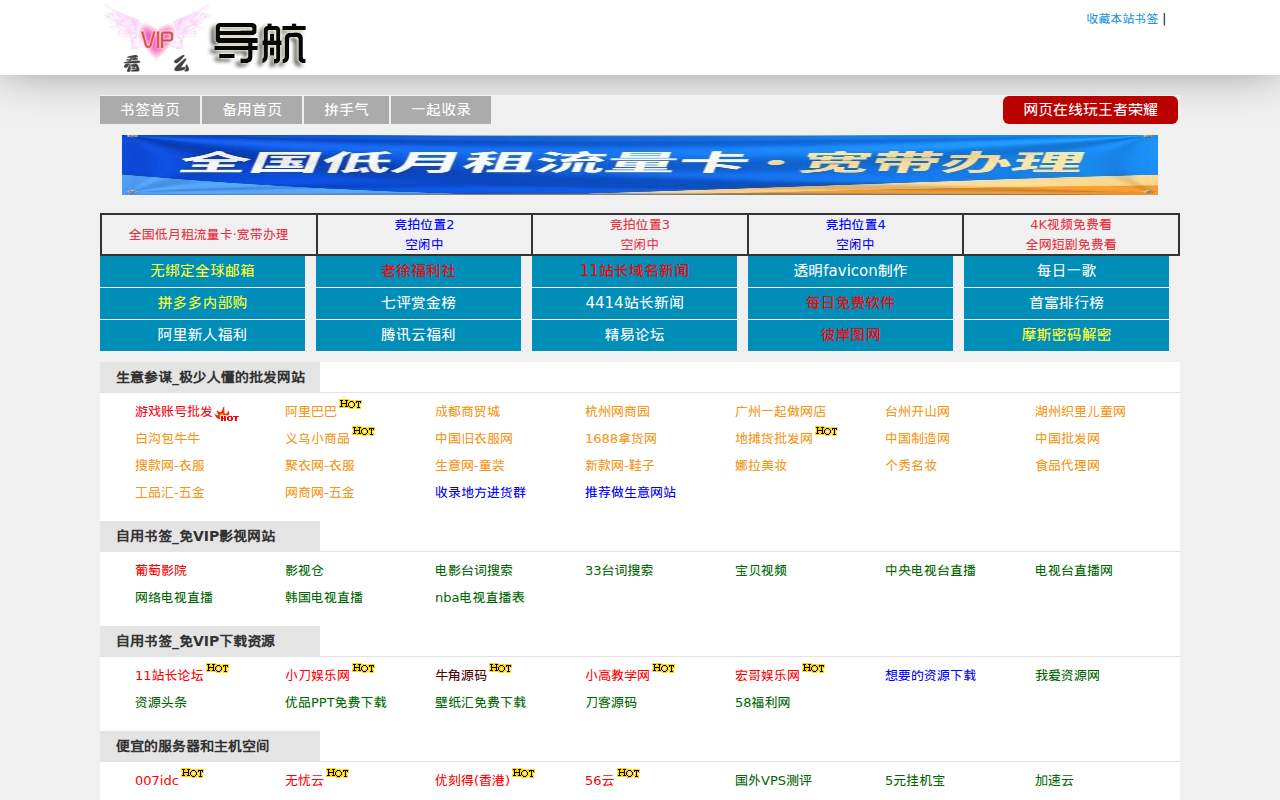Open 无绑定全球邮箱
1280x800 pixels.
pyautogui.click(x=202, y=271)
